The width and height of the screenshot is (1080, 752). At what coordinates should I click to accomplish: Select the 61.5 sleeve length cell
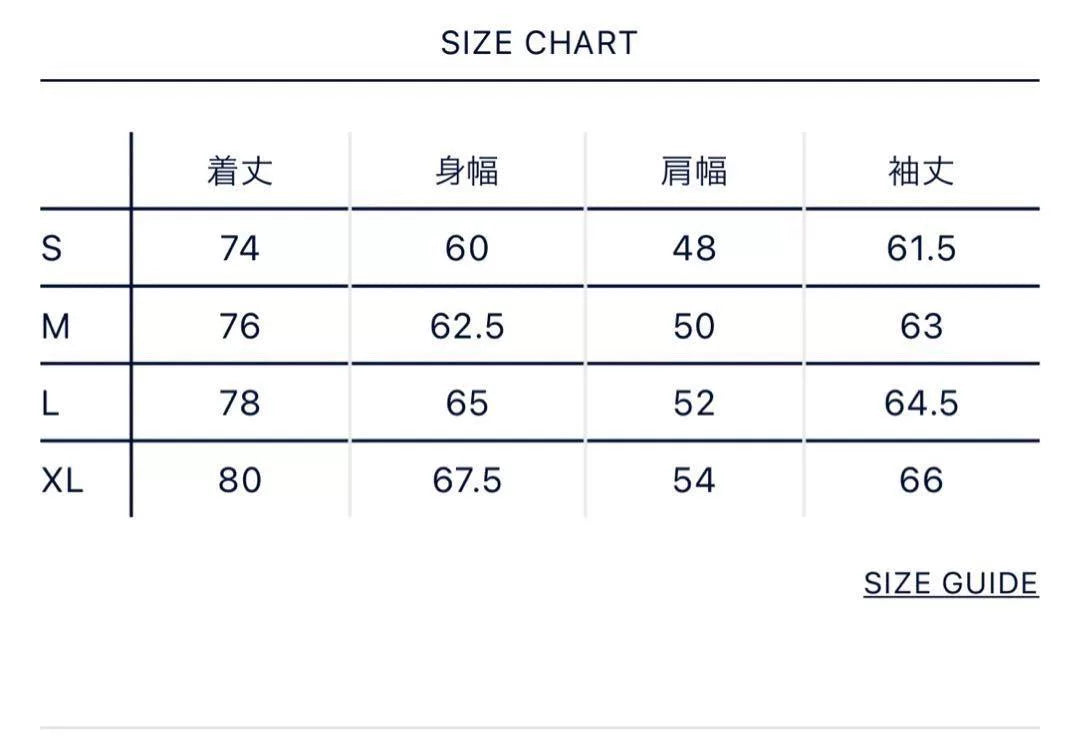click(921, 248)
